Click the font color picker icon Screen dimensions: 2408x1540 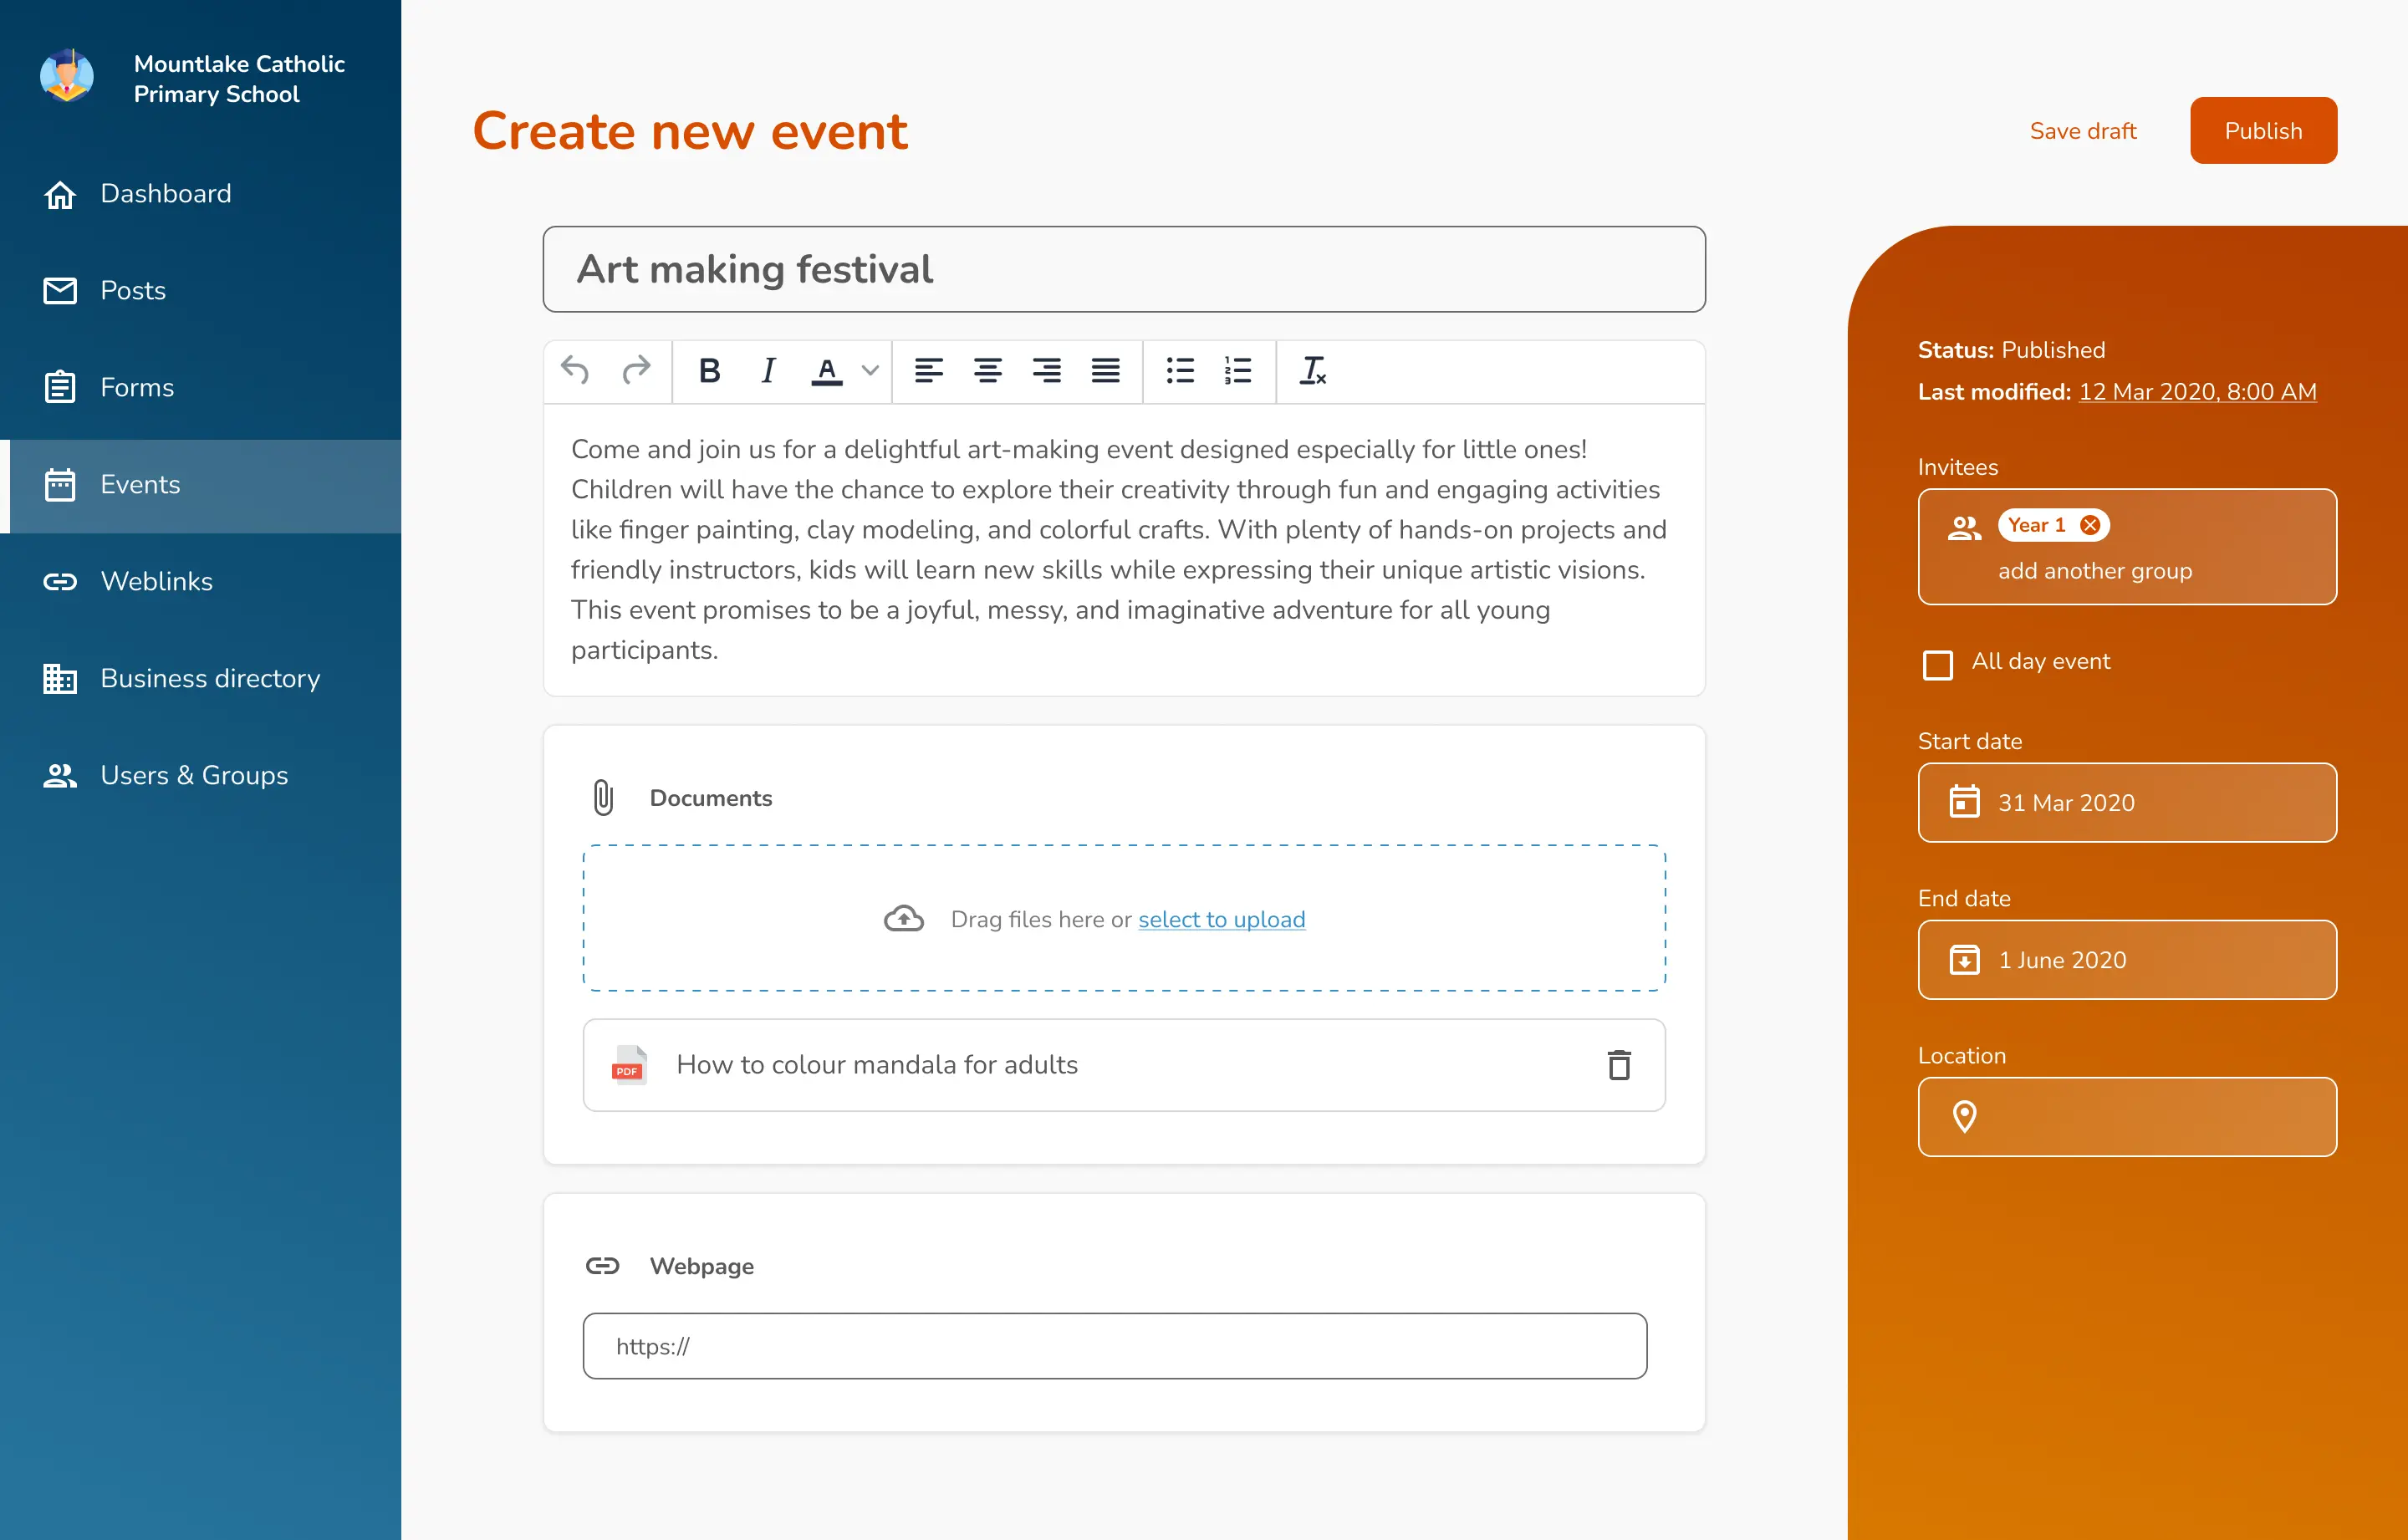coord(827,370)
